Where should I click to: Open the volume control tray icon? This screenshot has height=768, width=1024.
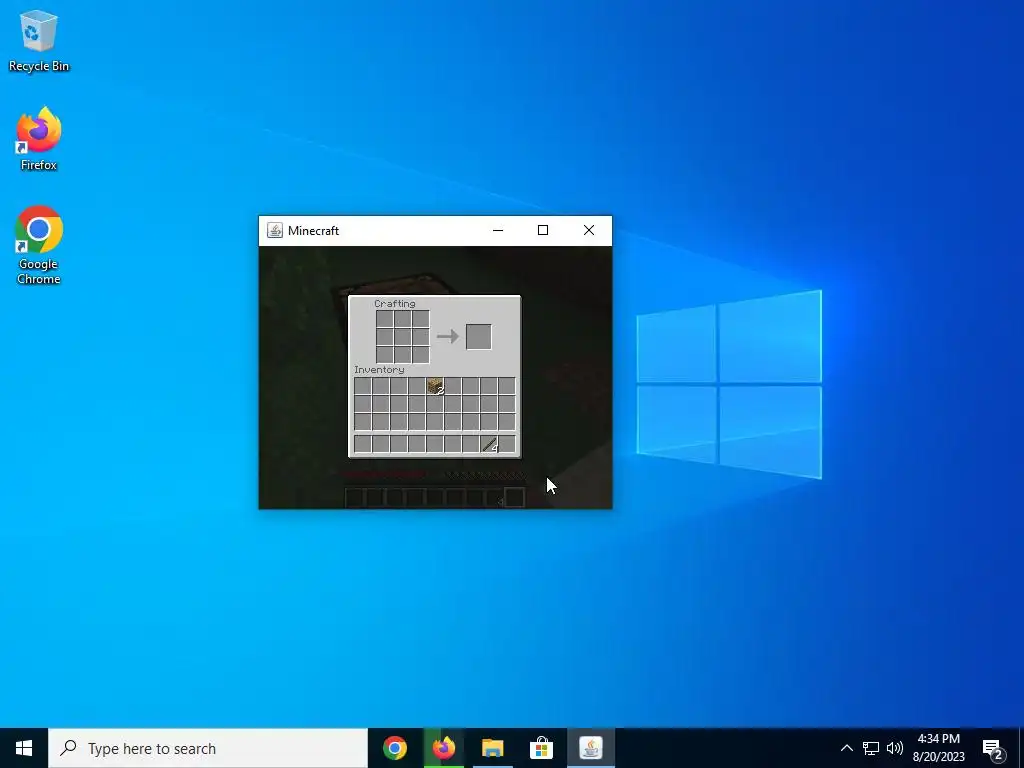(x=895, y=748)
